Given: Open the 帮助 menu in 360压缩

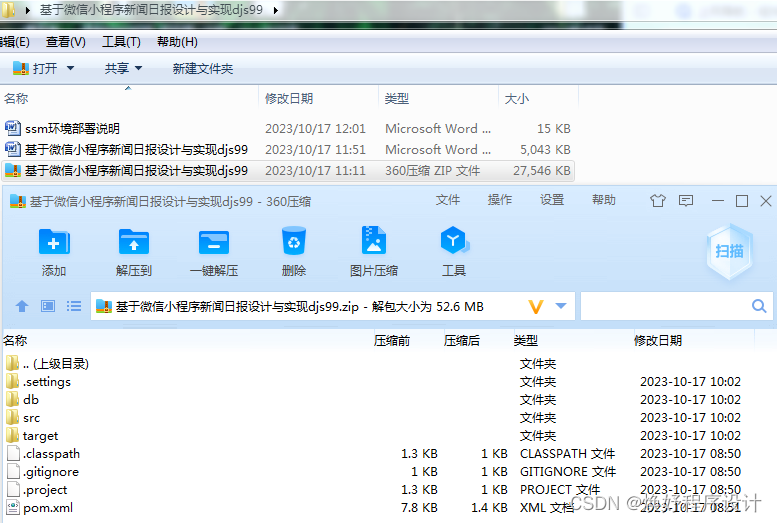Looking at the screenshot, I should [604, 200].
